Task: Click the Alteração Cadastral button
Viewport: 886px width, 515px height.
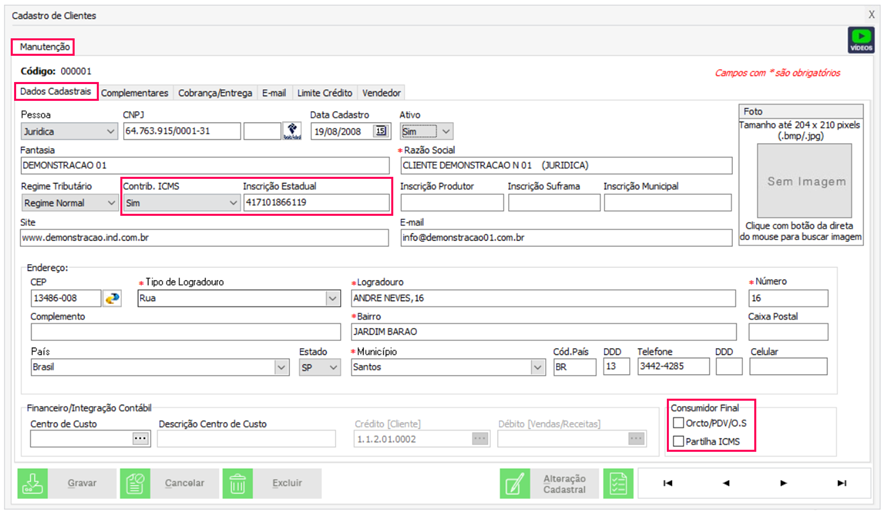Action: (550, 484)
